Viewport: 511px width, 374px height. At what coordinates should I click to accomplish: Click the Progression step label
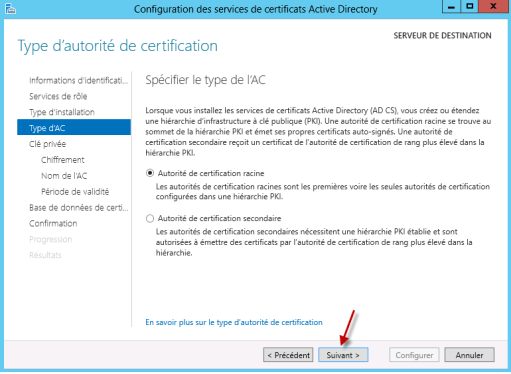(51, 239)
